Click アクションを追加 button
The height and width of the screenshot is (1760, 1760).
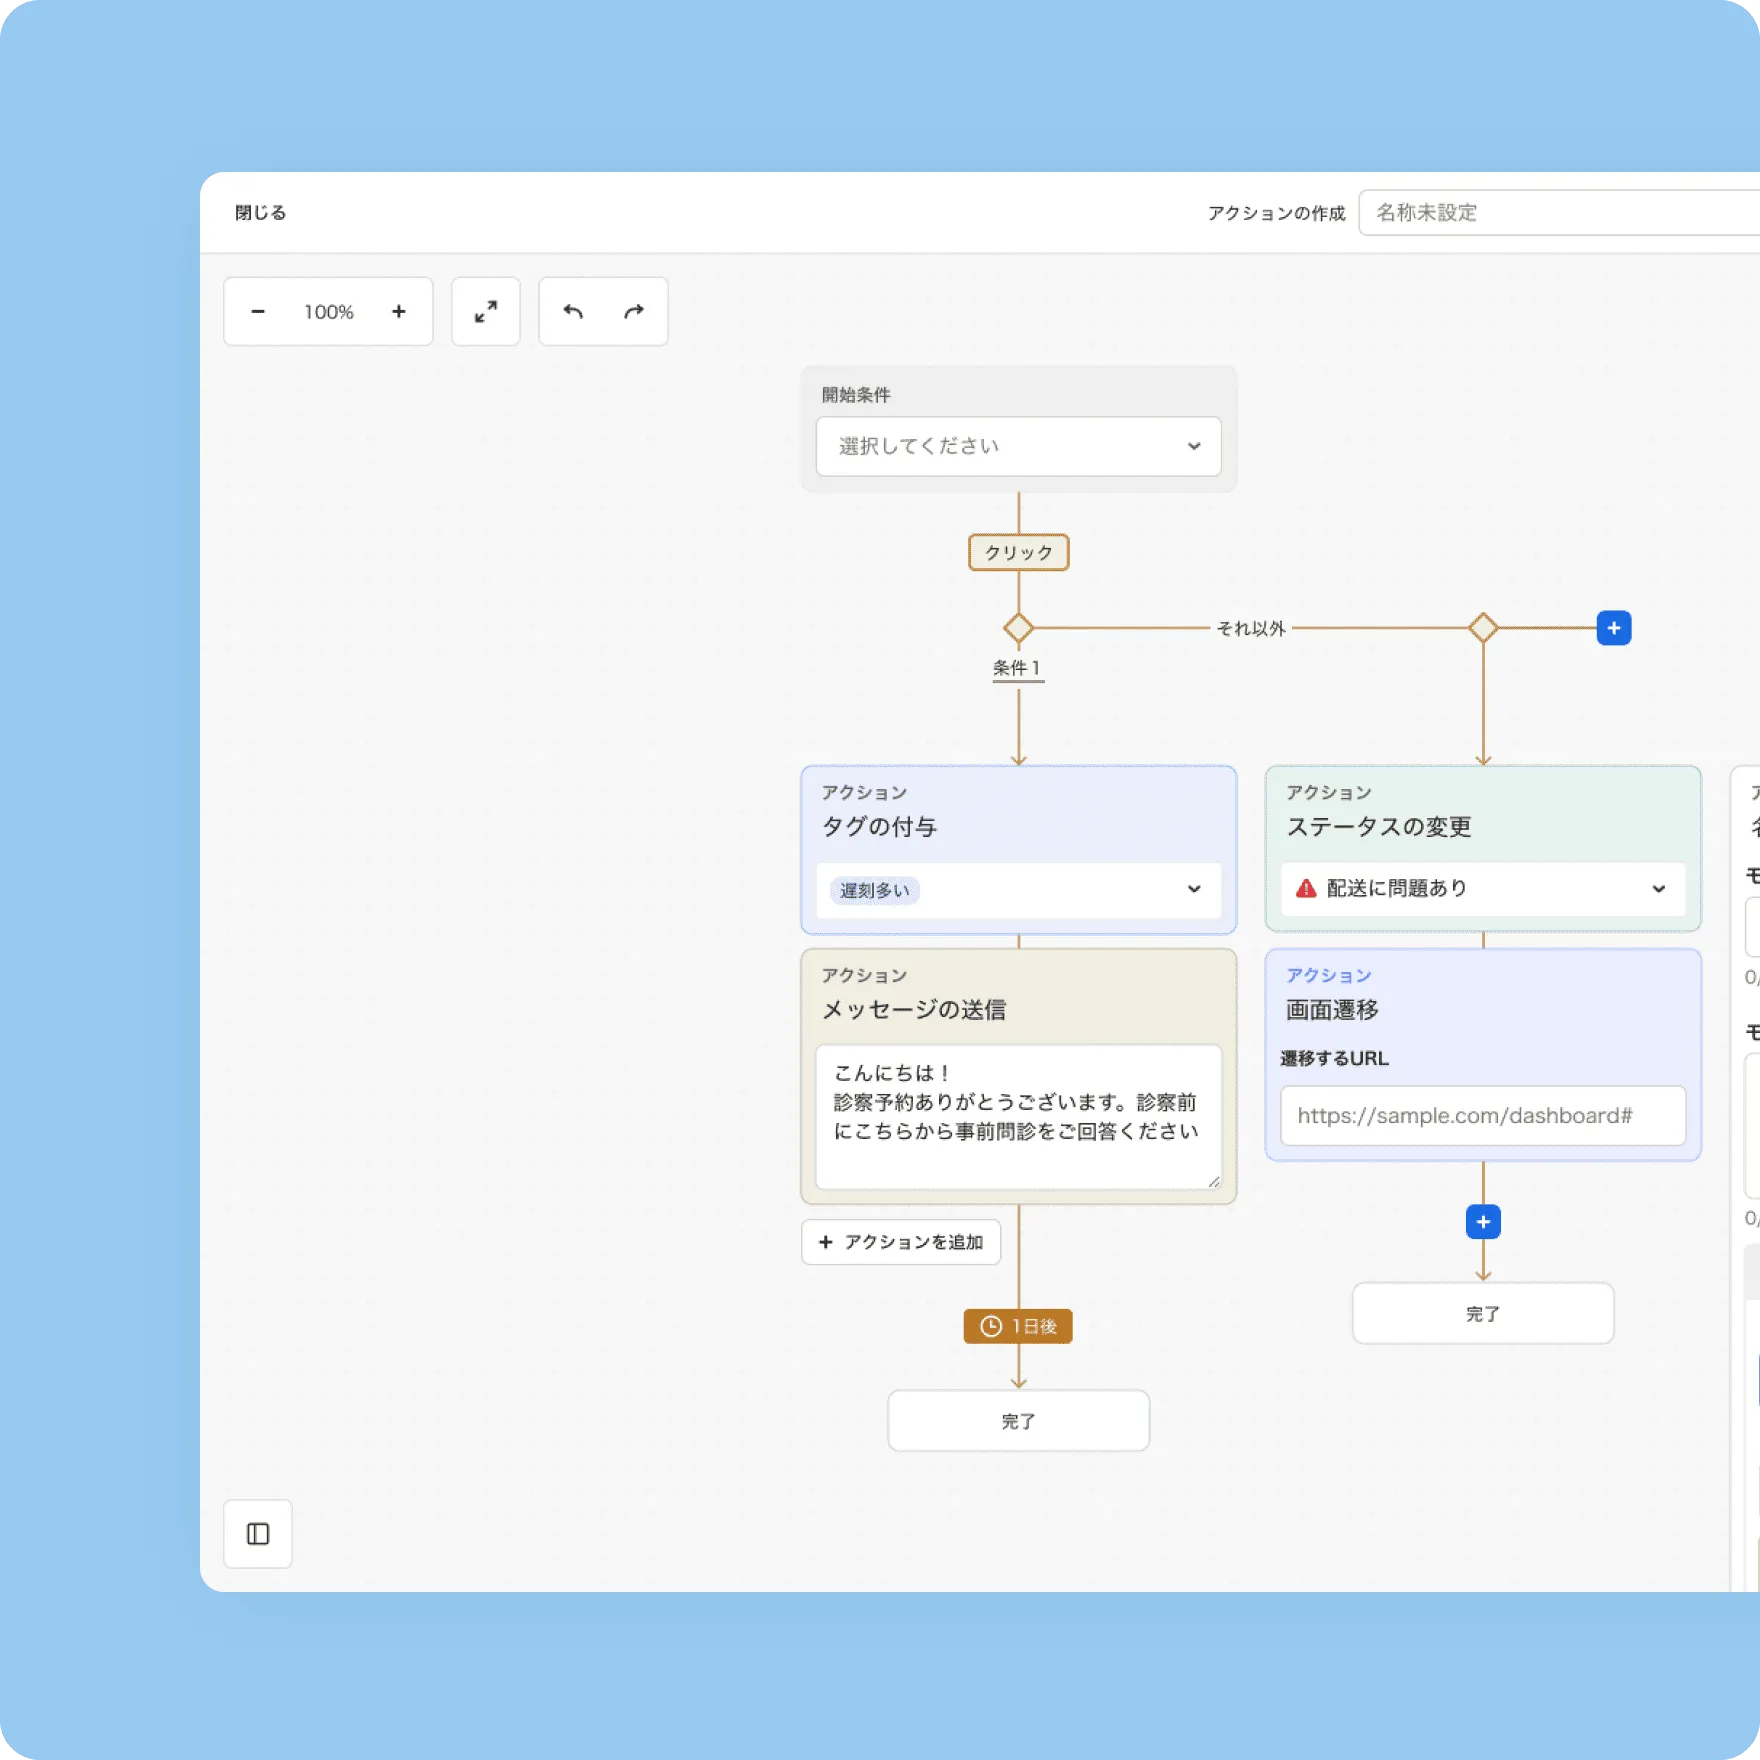click(901, 1242)
